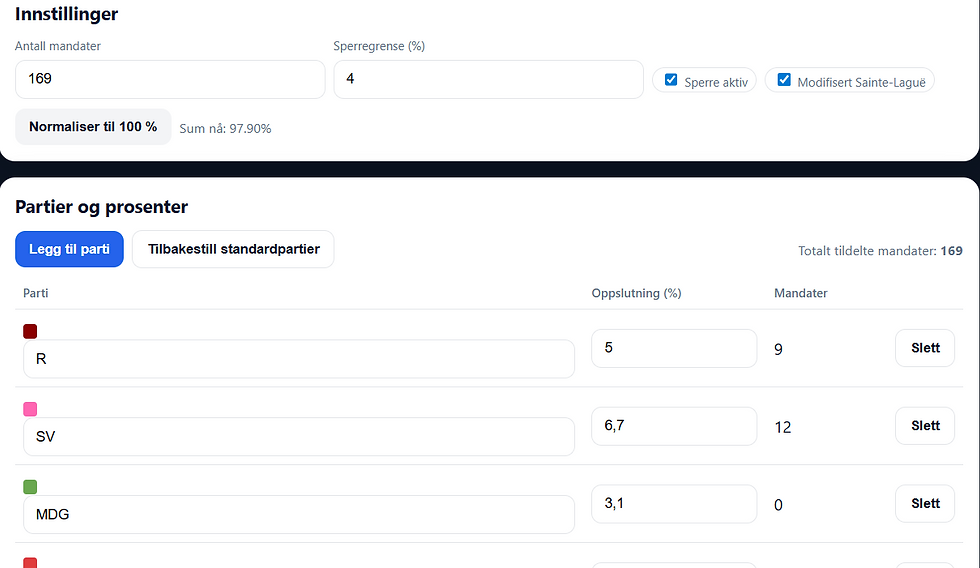This screenshot has height=568, width=980.
Task: Select the SV party name field
Action: pyautogui.click(x=299, y=437)
